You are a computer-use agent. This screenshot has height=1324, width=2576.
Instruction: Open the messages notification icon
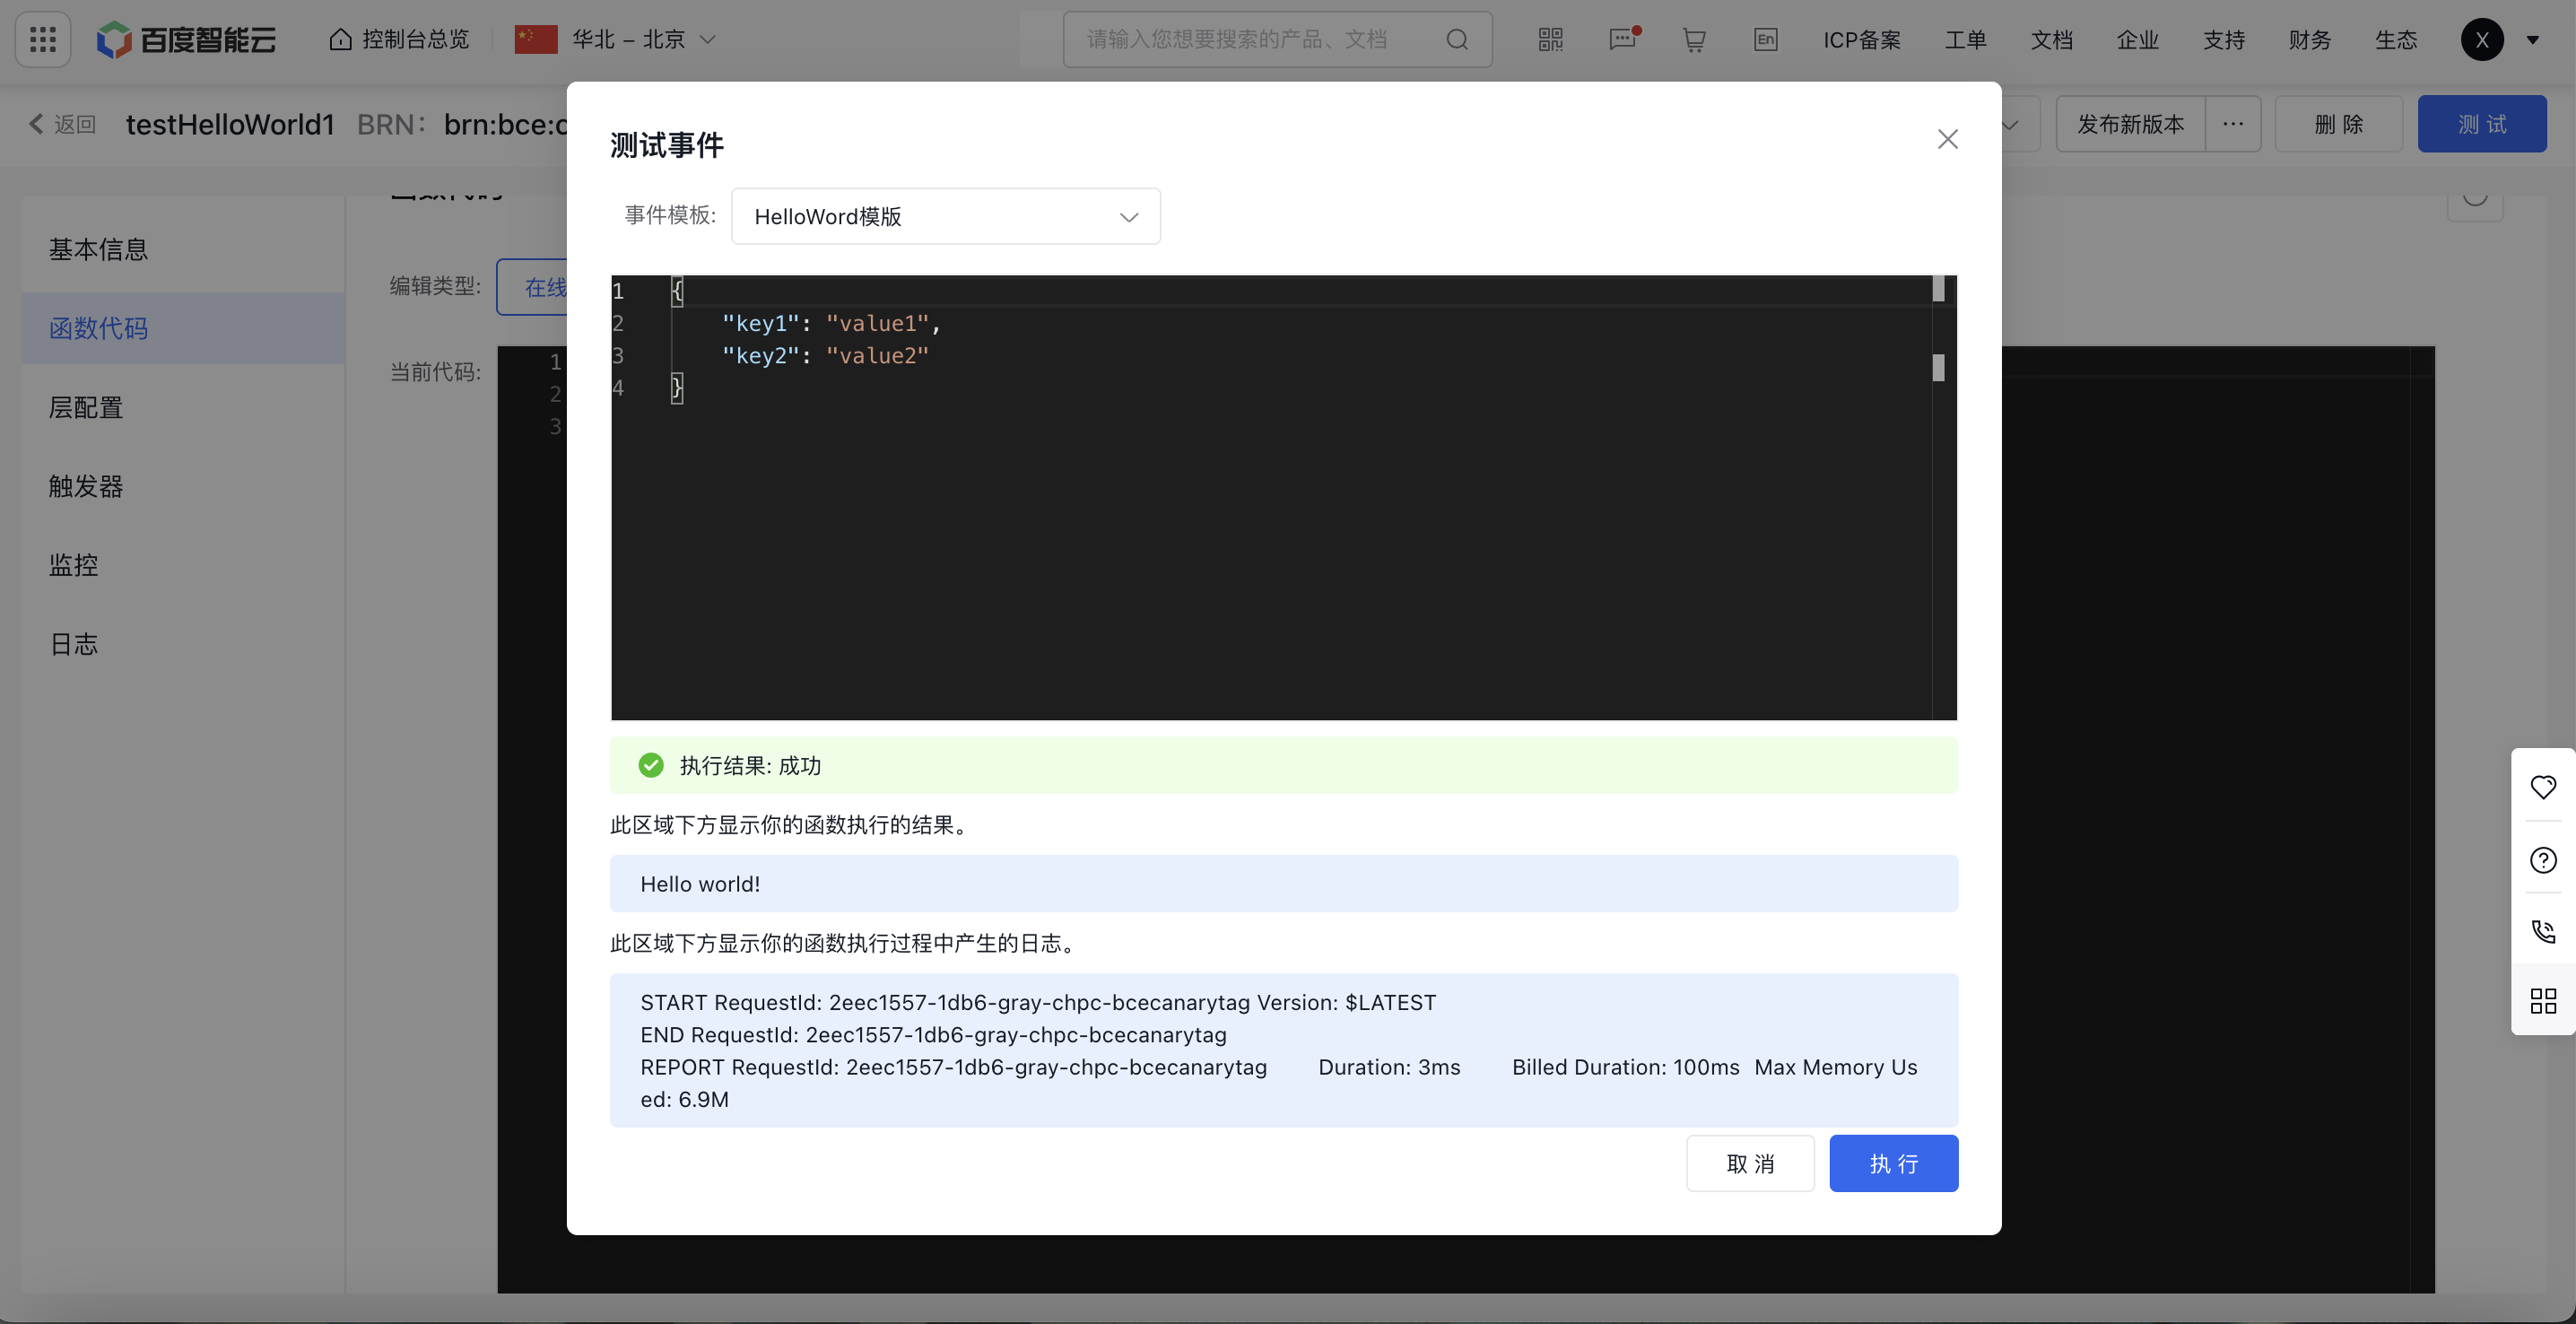[1623, 39]
